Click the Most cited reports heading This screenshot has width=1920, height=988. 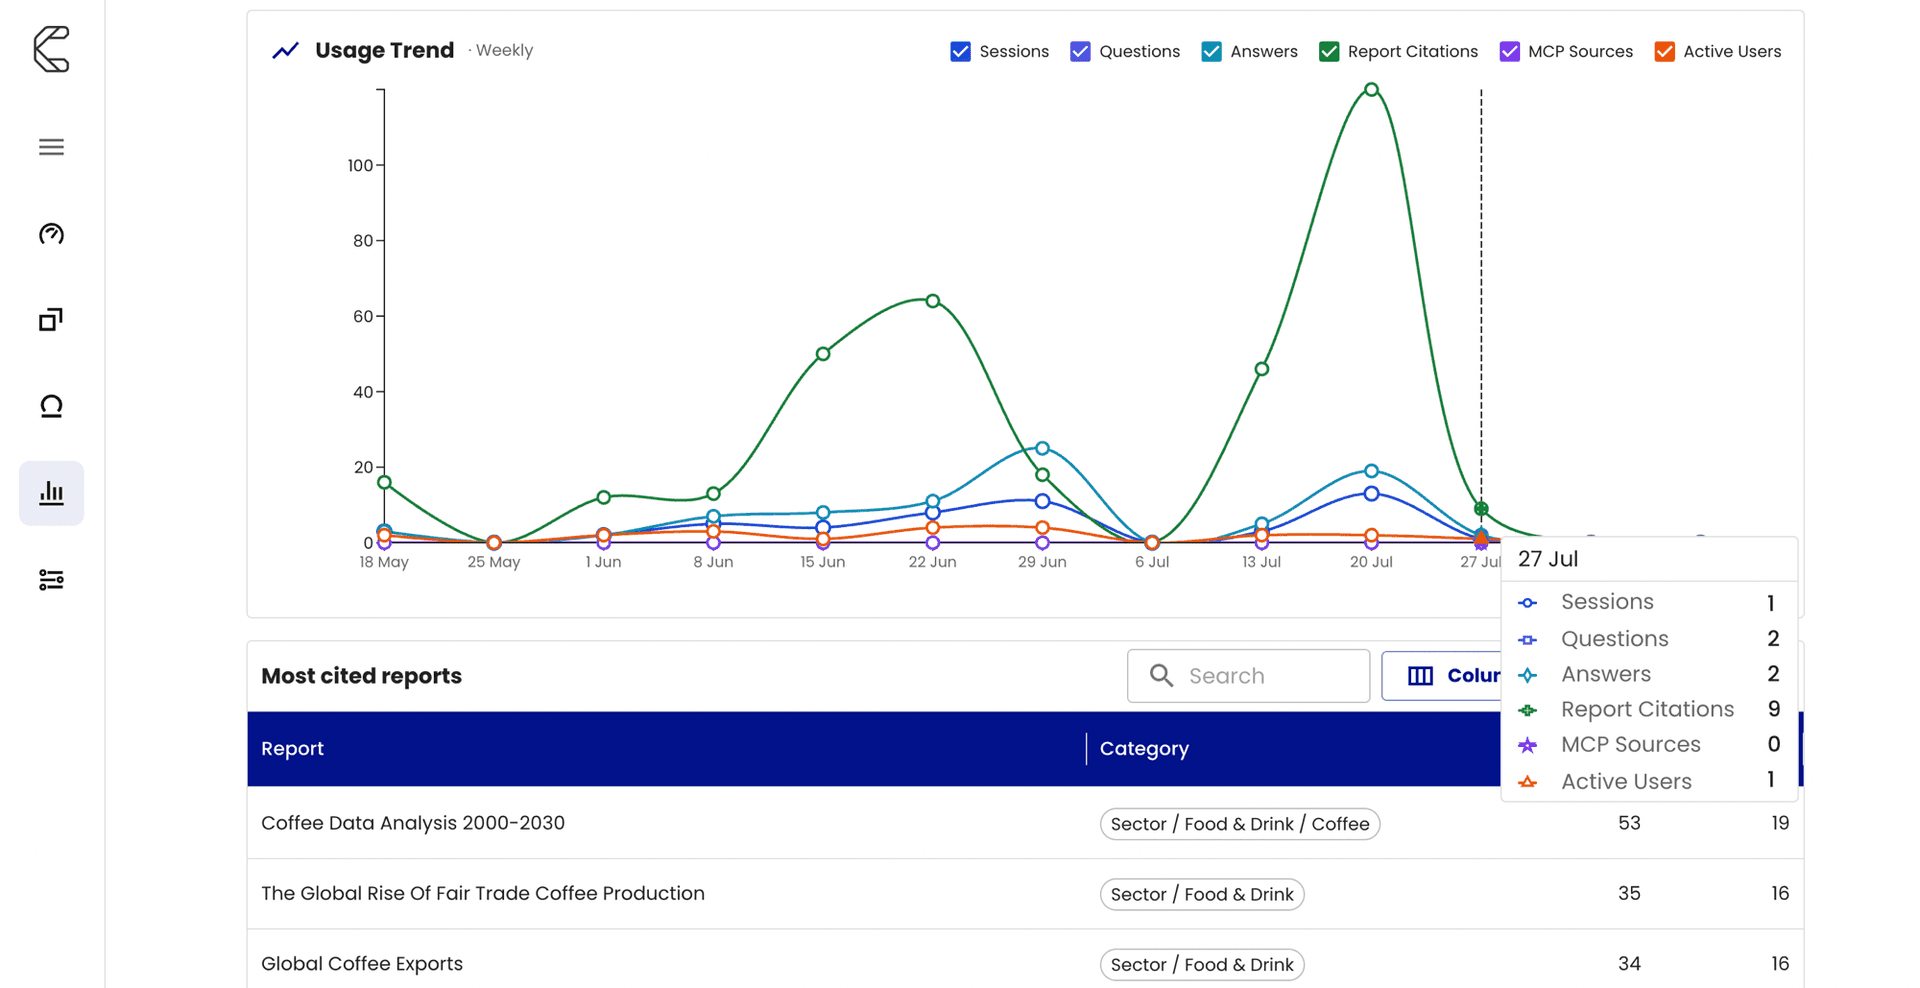coord(361,676)
